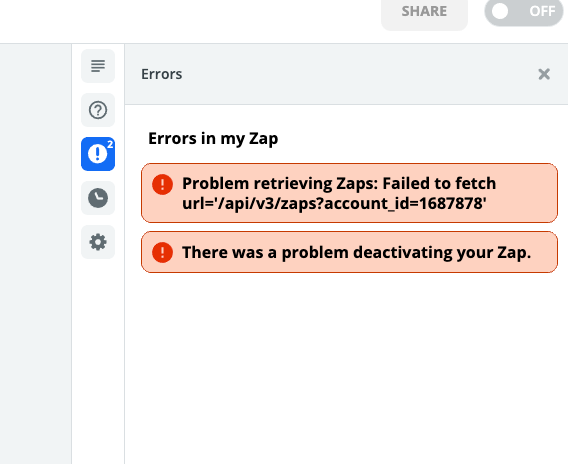This screenshot has height=464, width=568.
Task: Select the 'problem deactivating your Zap' error
Action: 349,252
